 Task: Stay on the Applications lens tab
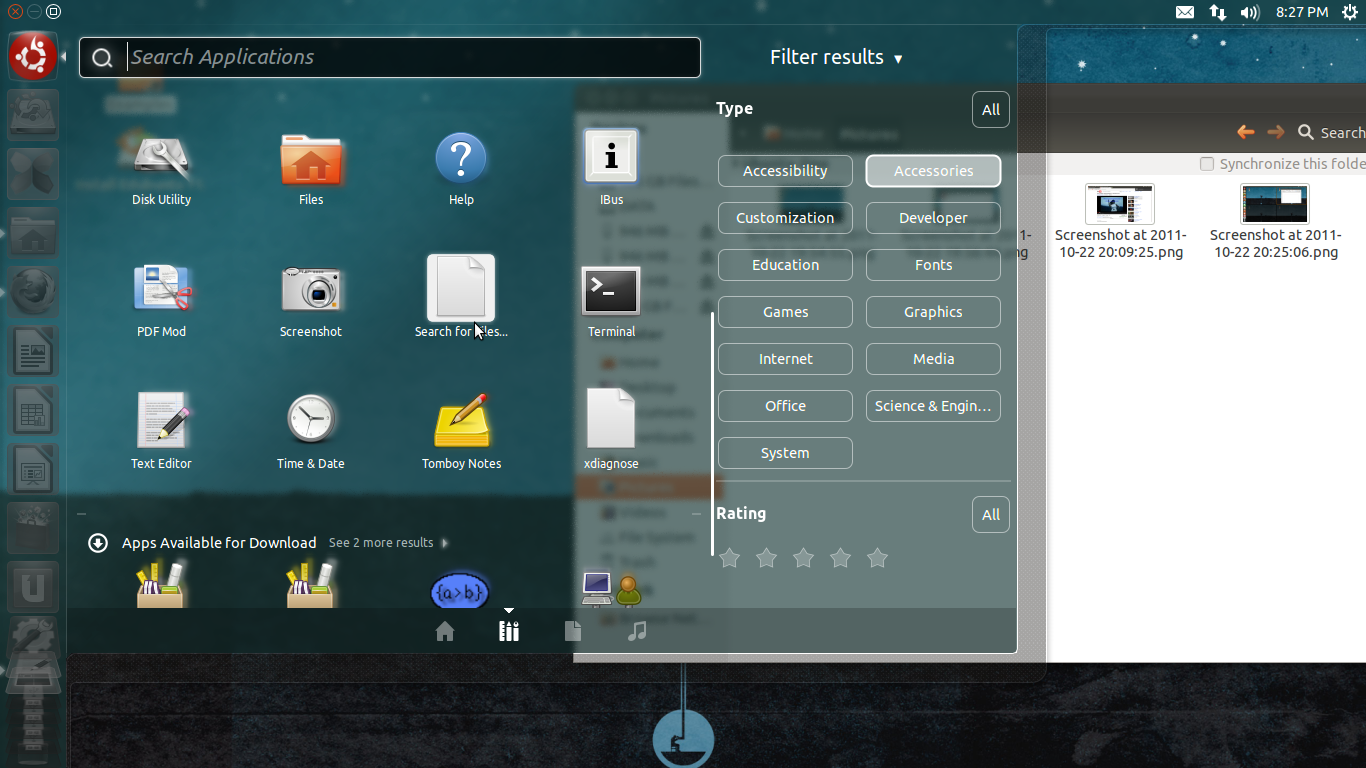point(508,631)
